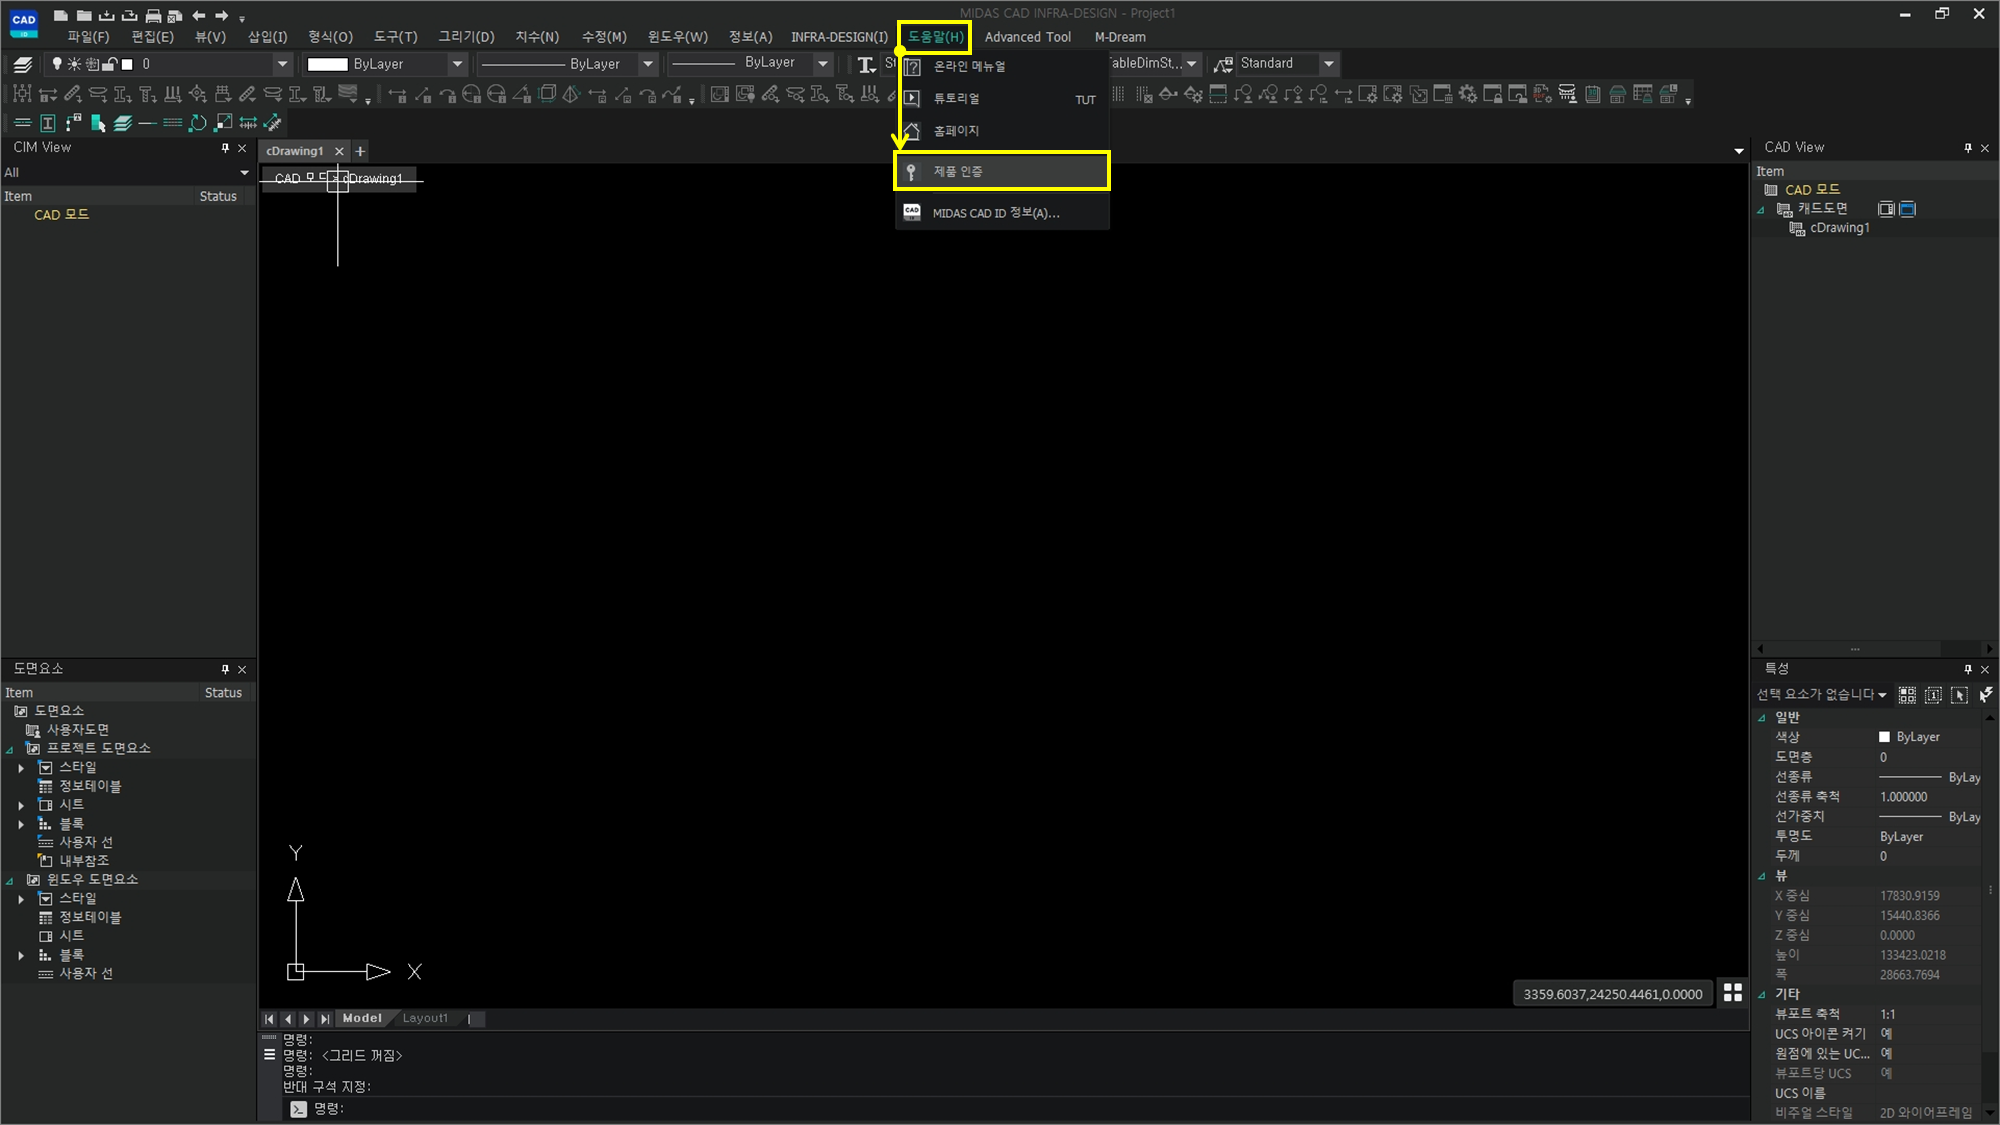Screen dimensions: 2000x1125
Task: Toggle the blue window view icon beside 캐드도면
Action: 1907,209
